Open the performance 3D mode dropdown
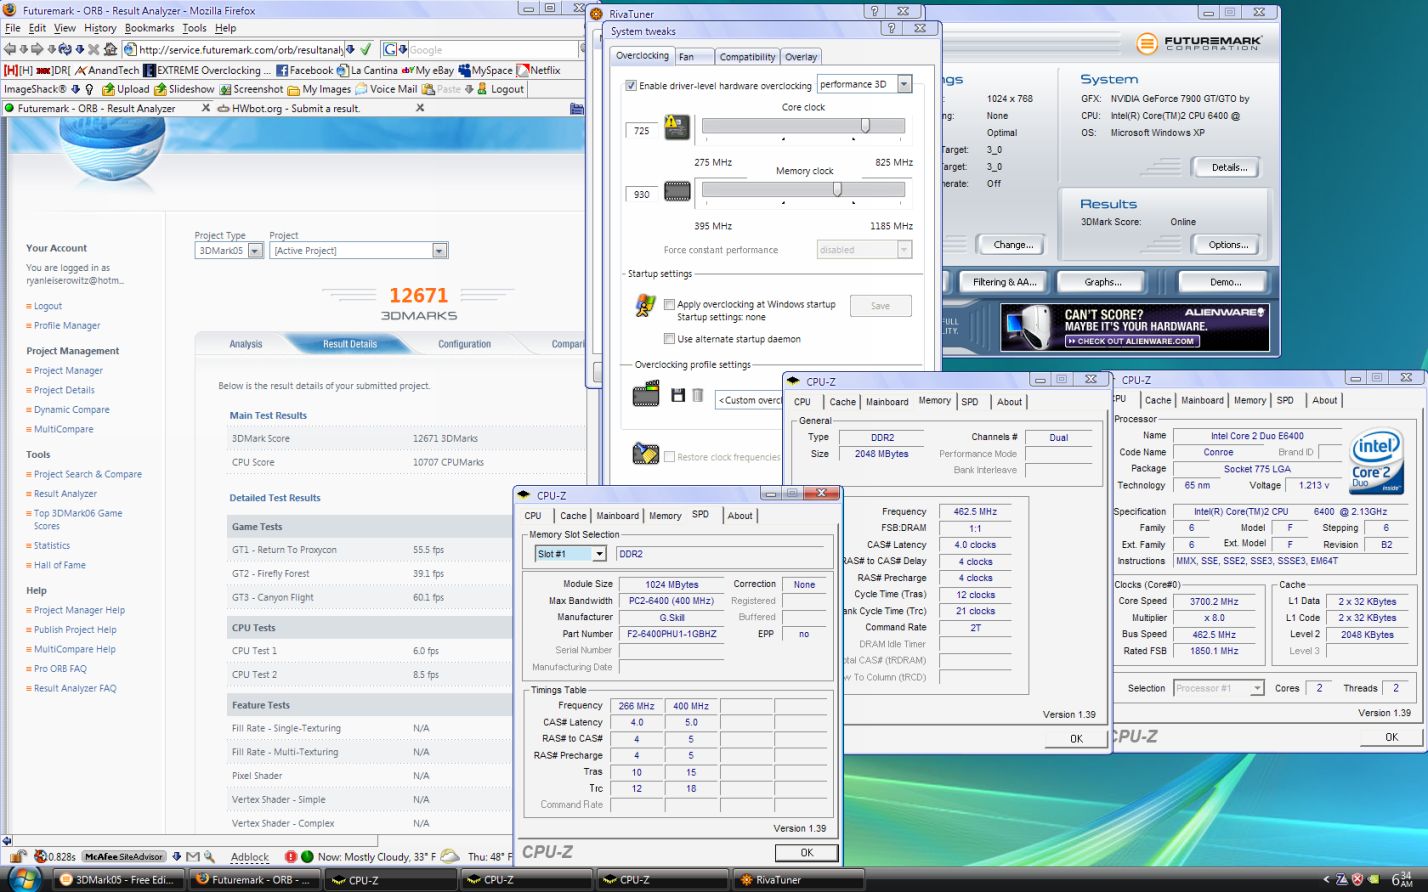This screenshot has height=892, width=1428. [904, 84]
